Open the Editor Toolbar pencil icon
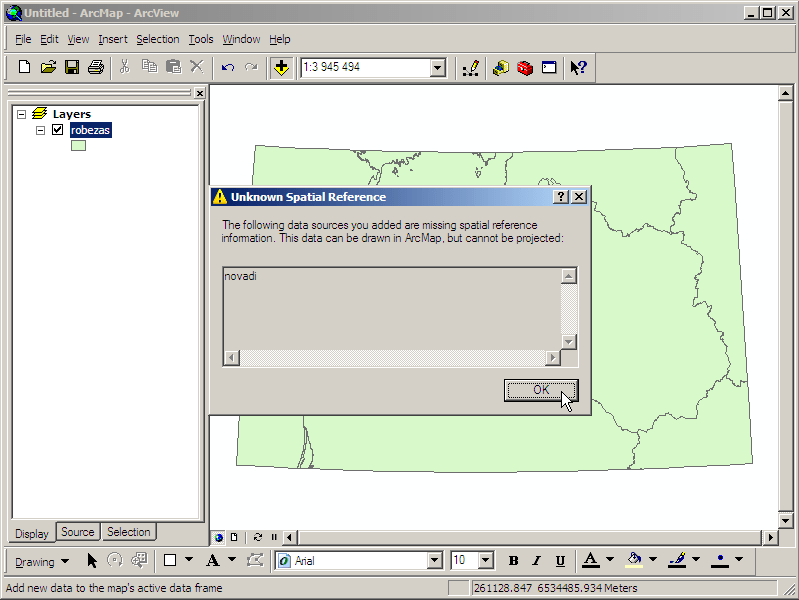 (x=471, y=68)
